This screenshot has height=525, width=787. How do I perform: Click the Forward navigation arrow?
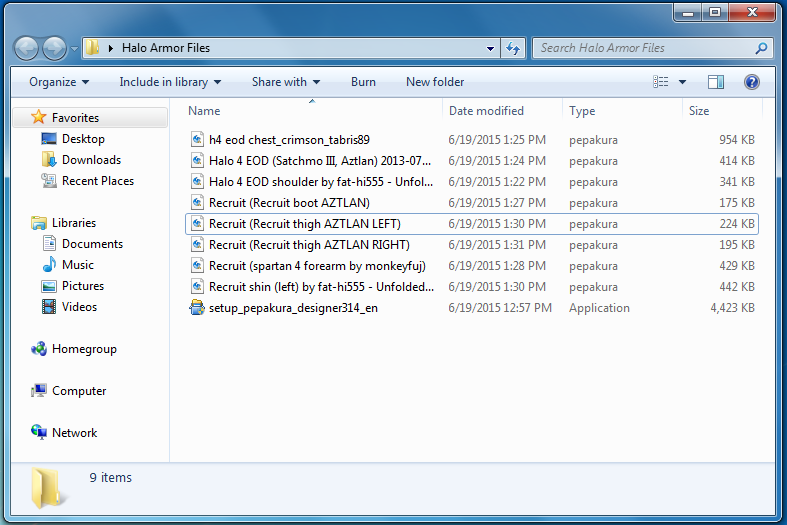click(54, 49)
